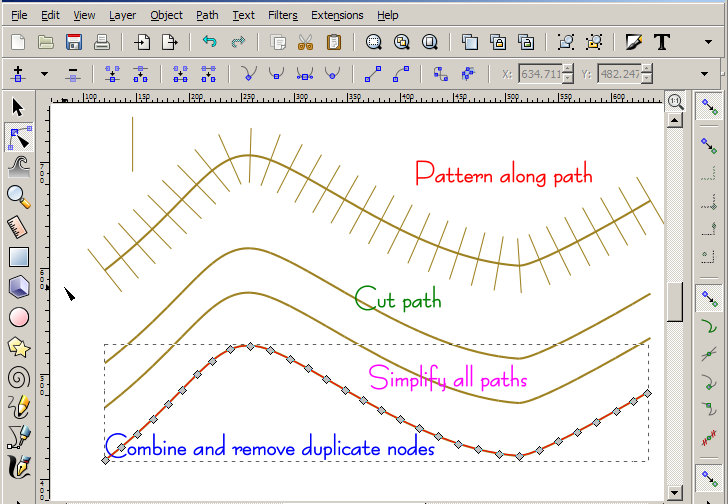Click the Undo arrow icon
Image resolution: width=728 pixels, height=504 pixels.
[x=209, y=42]
